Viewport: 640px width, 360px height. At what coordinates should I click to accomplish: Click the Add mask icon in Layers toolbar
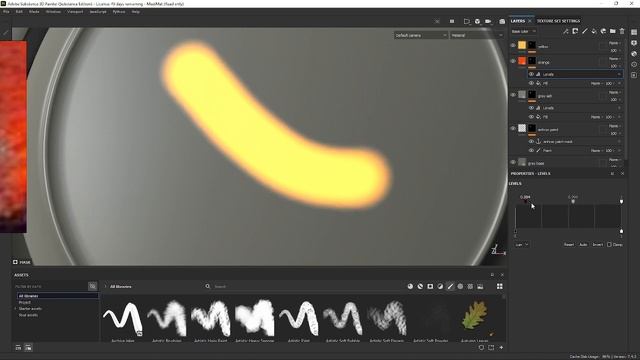click(x=575, y=31)
